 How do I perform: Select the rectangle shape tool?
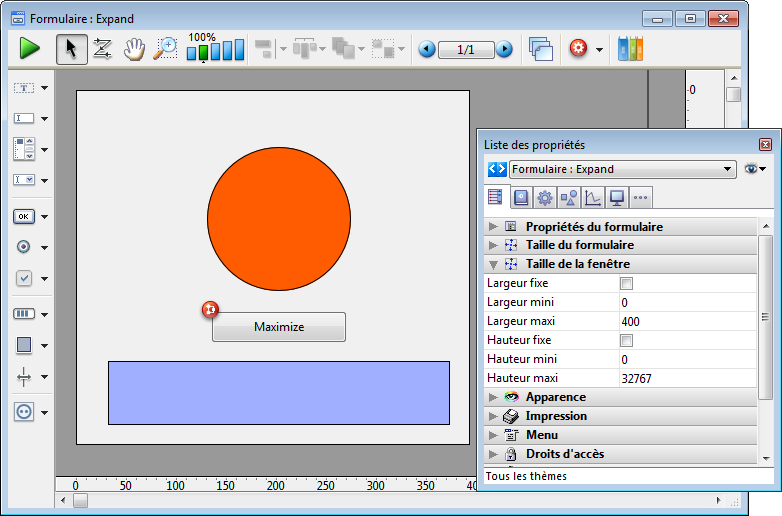coord(24,345)
